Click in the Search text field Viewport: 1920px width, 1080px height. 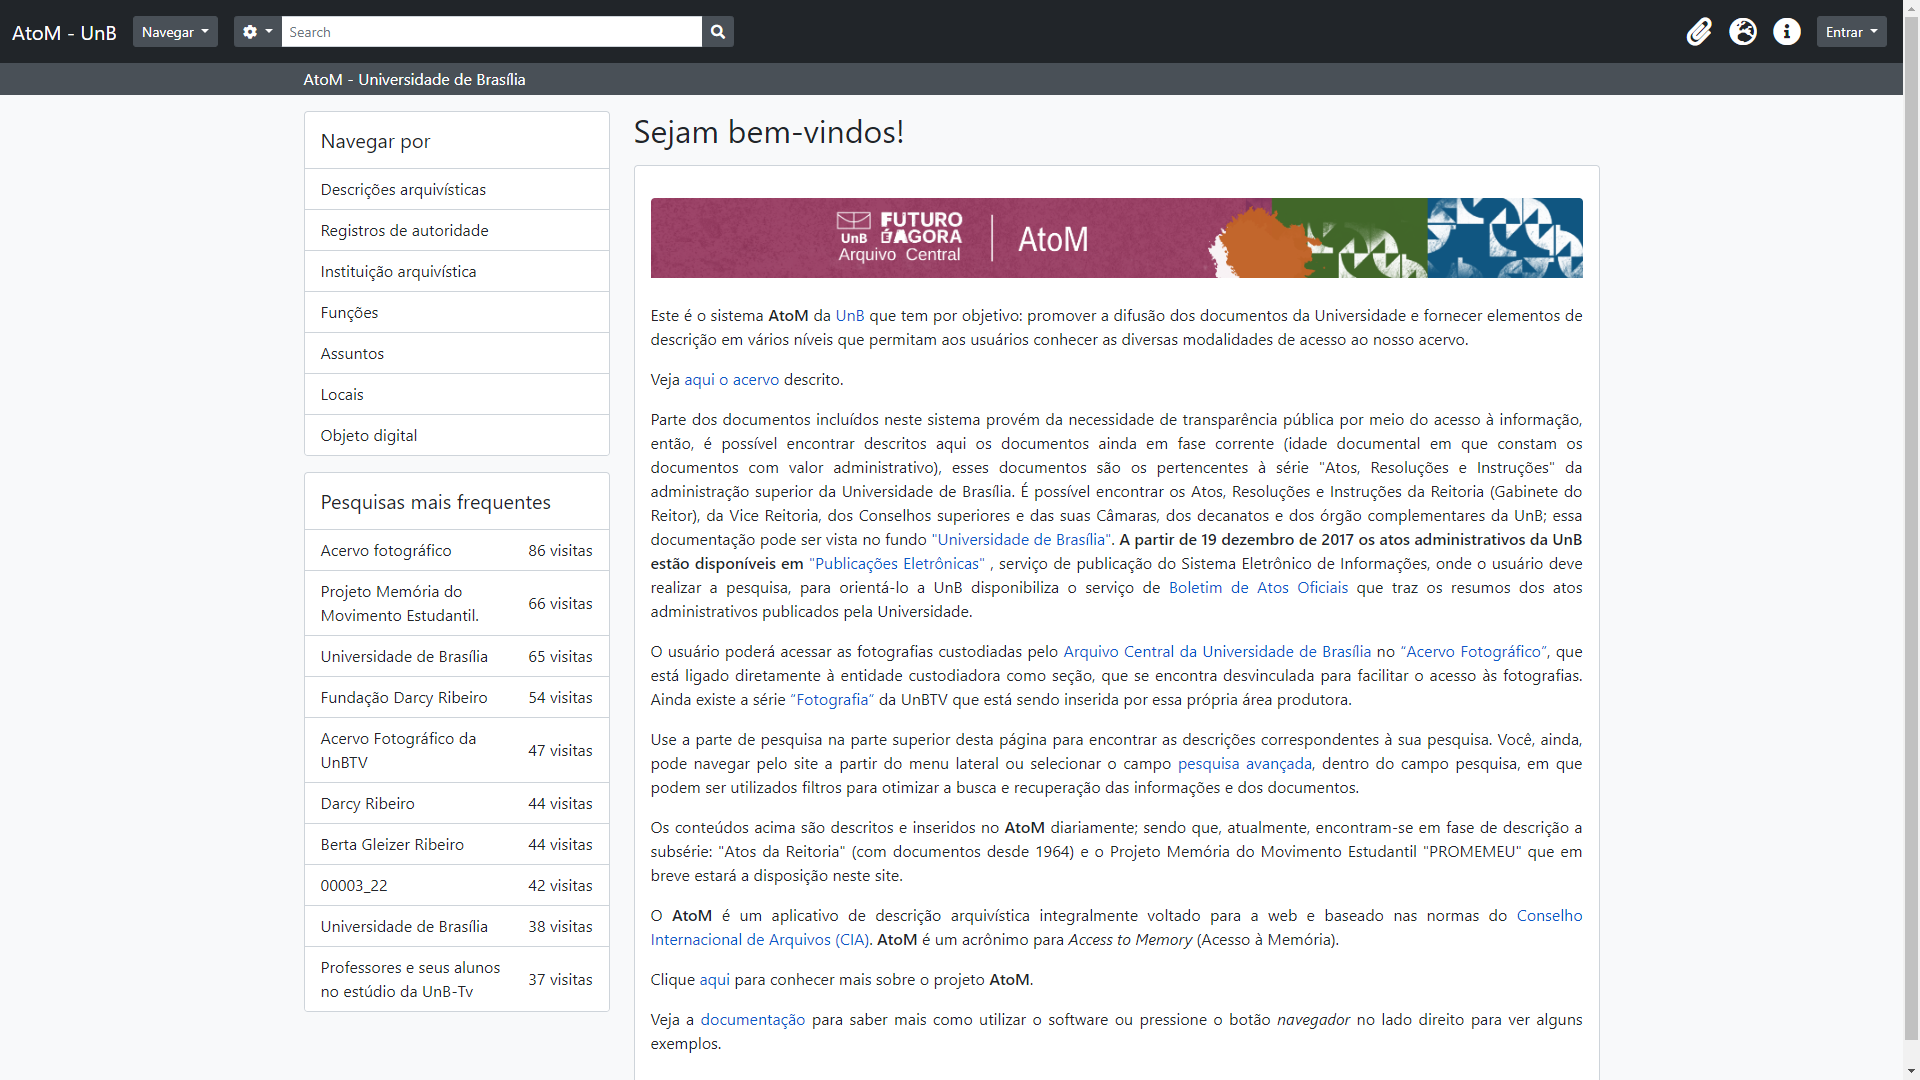click(x=491, y=32)
